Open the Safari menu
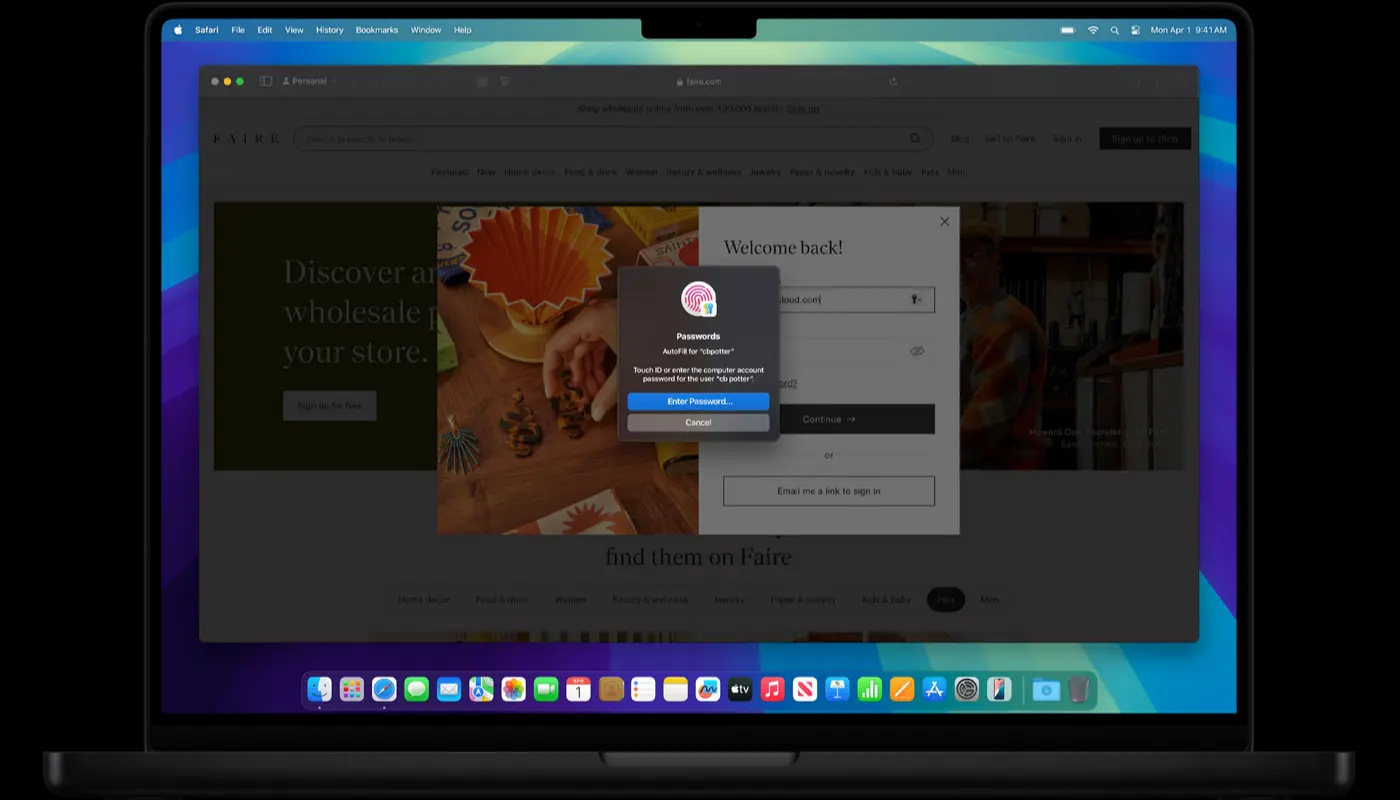 (x=207, y=30)
